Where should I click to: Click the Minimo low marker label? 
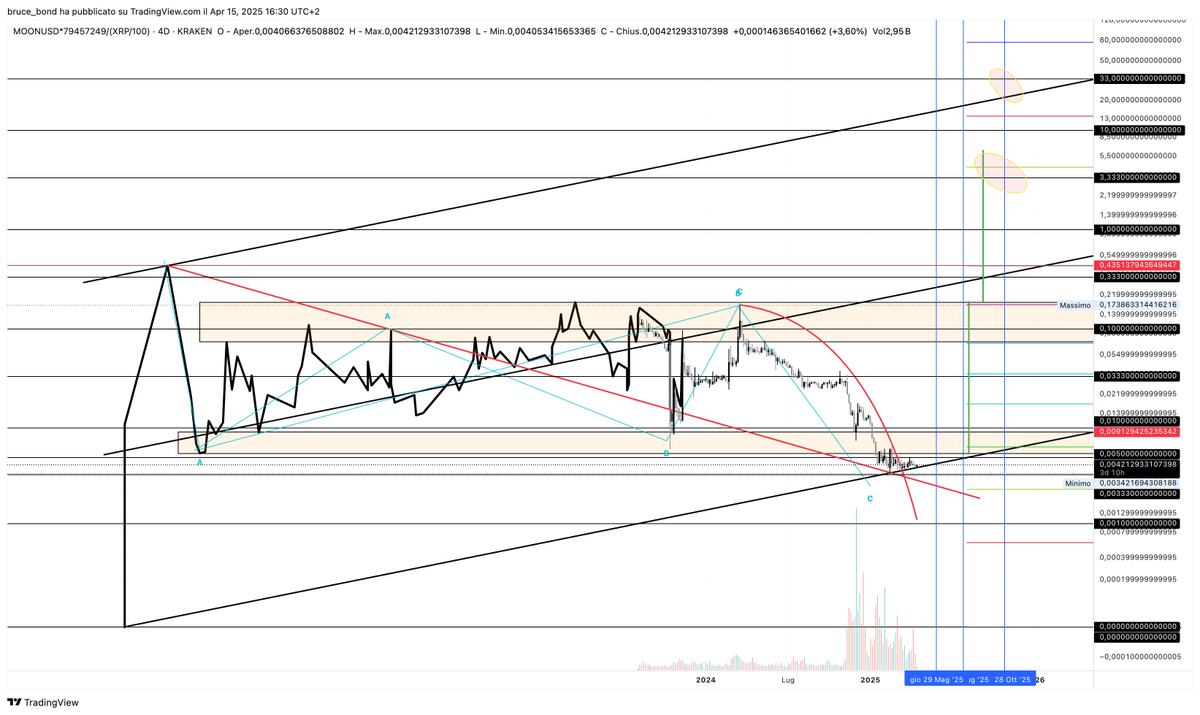coord(1077,483)
